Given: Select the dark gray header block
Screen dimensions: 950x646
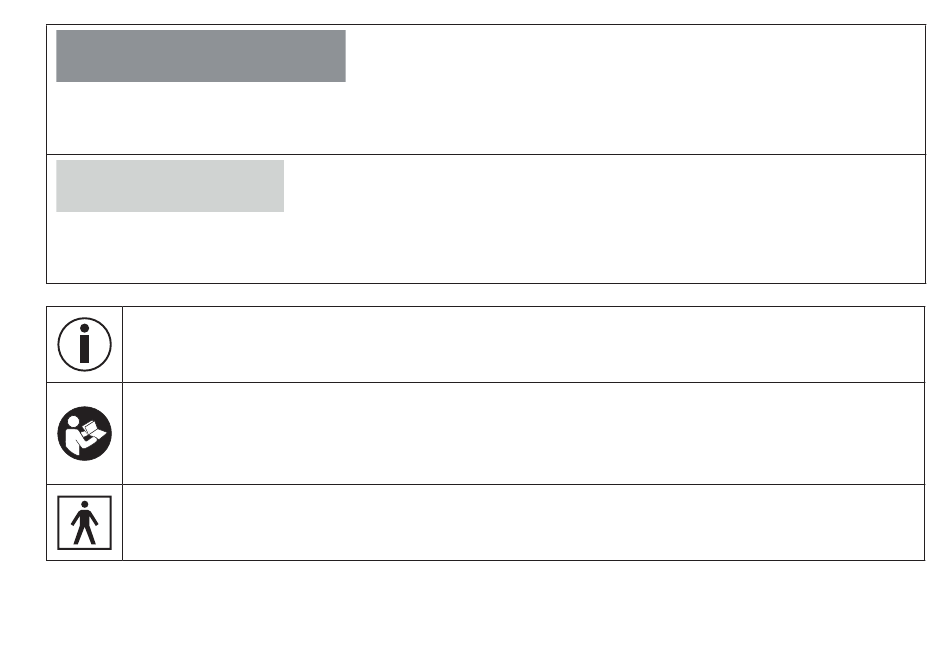Looking at the screenshot, I should pyautogui.click(x=201, y=56).
